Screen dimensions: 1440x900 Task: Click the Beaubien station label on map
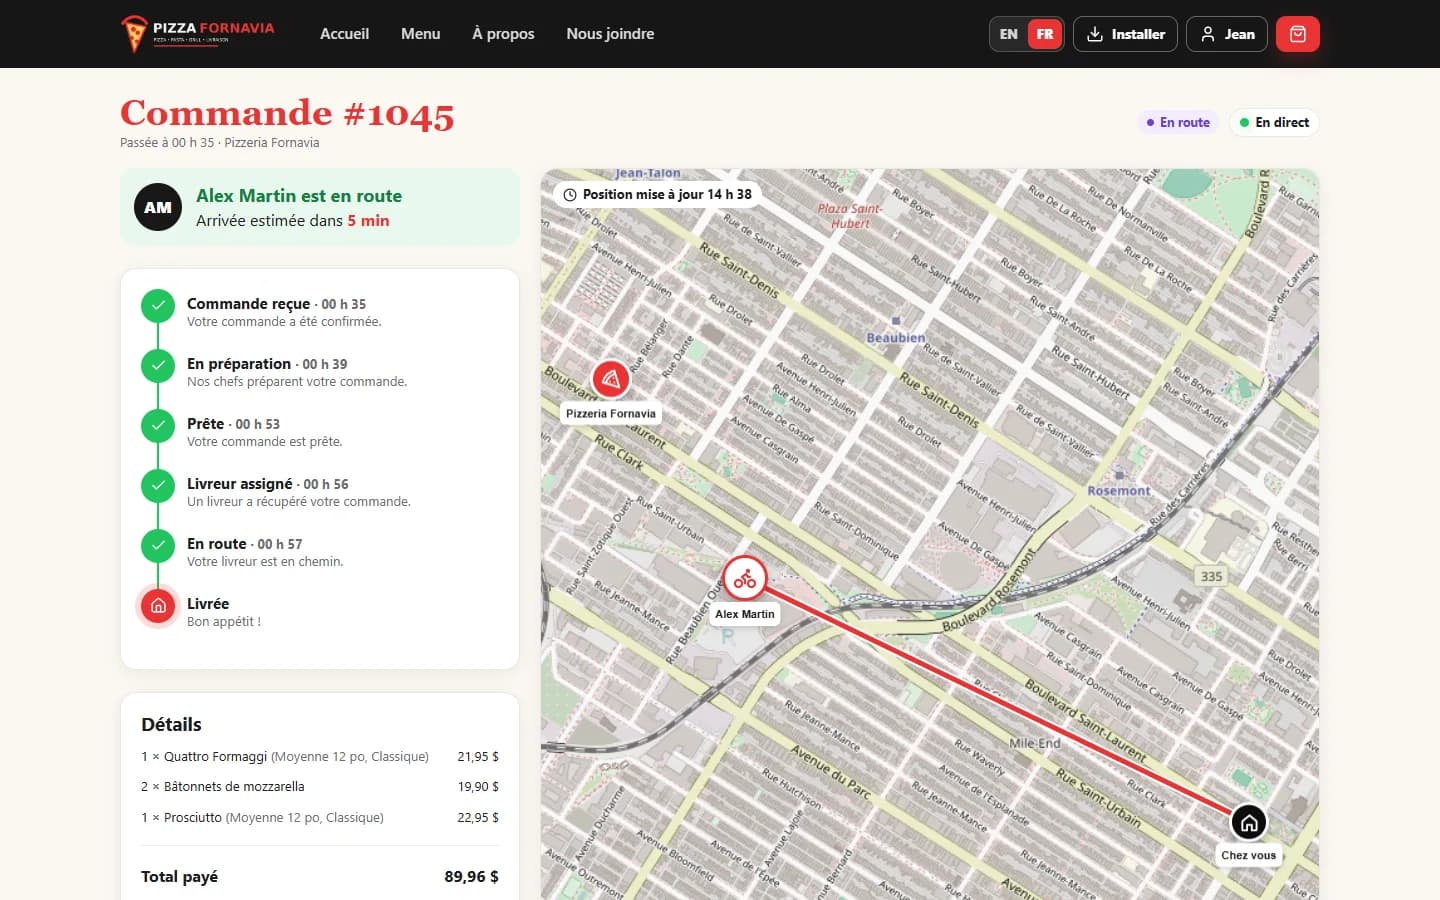[x=896, y=338]
